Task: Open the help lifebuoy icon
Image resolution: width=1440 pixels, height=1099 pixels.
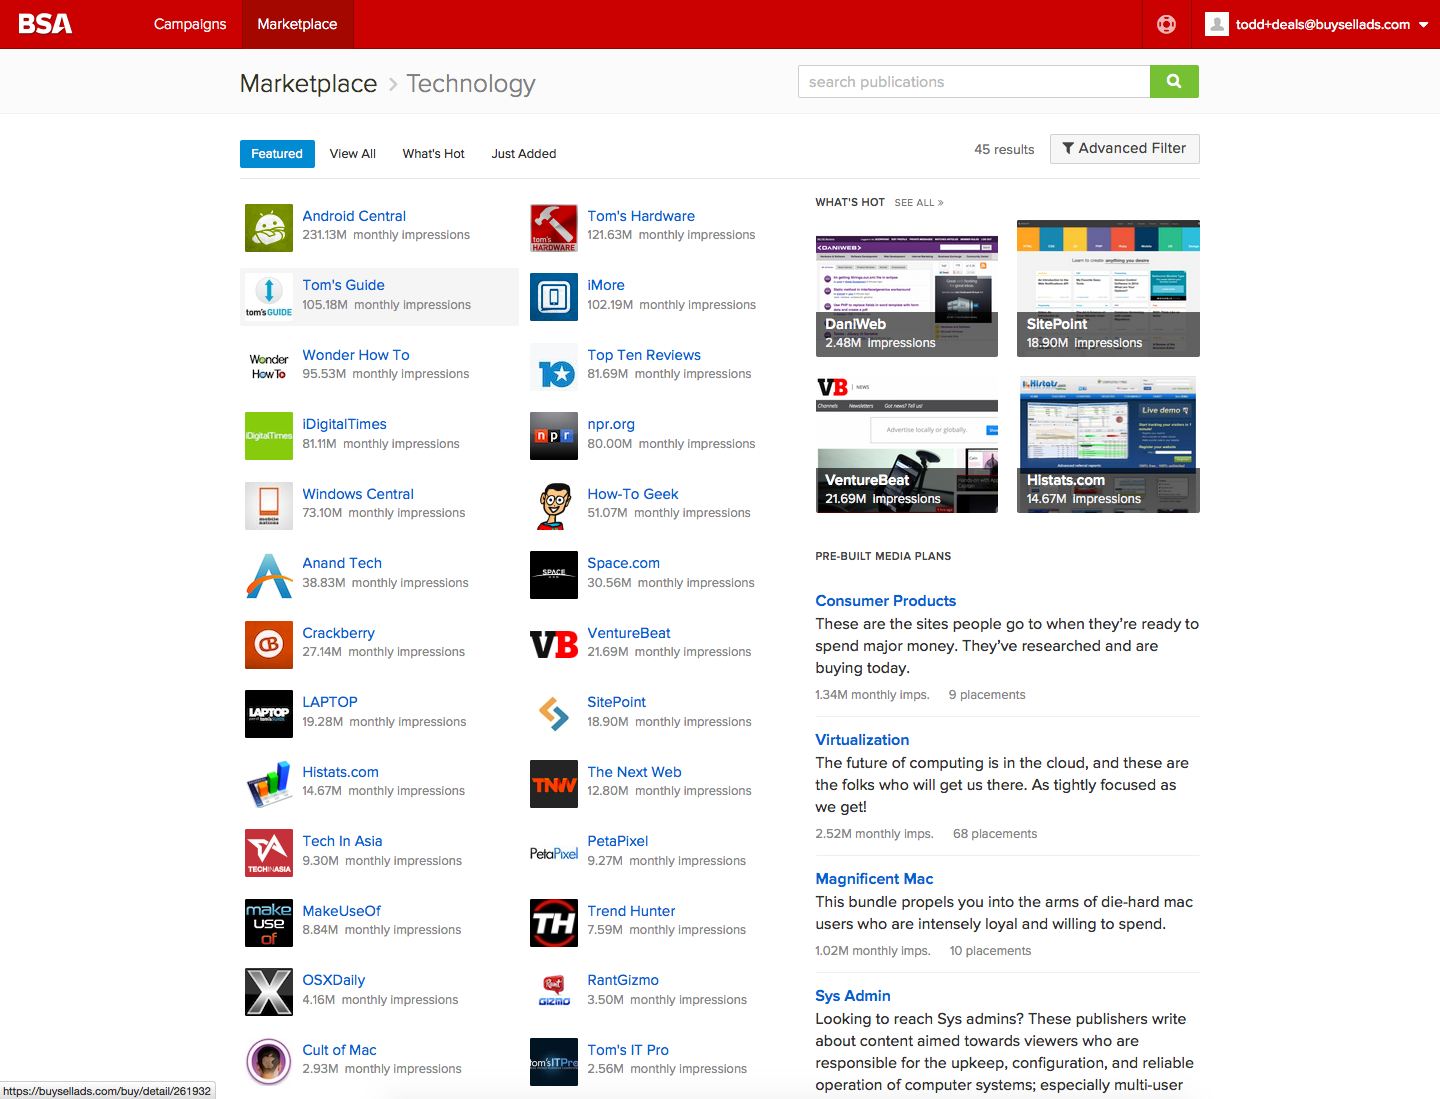Action: point(1166,24)
